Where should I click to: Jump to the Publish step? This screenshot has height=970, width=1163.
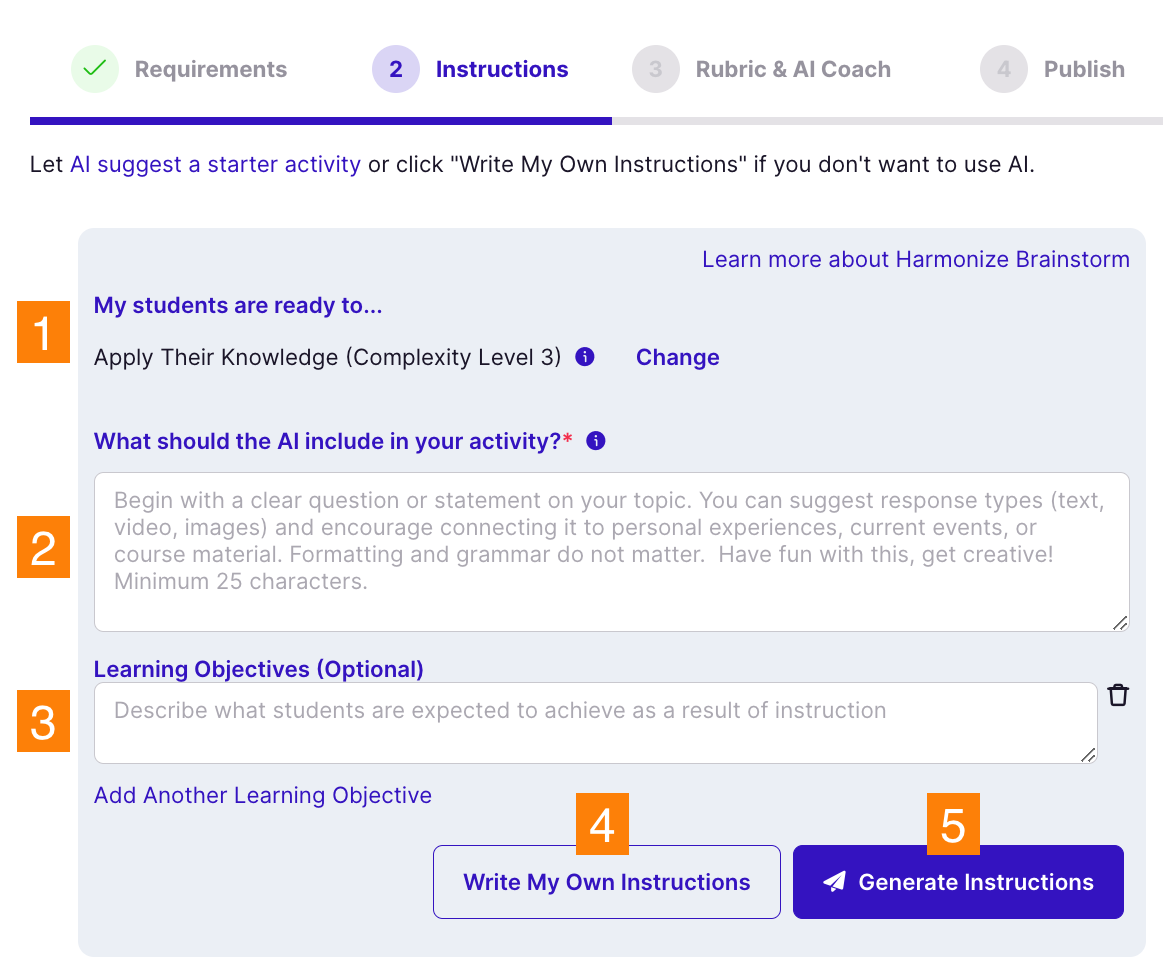point(1084,70)
